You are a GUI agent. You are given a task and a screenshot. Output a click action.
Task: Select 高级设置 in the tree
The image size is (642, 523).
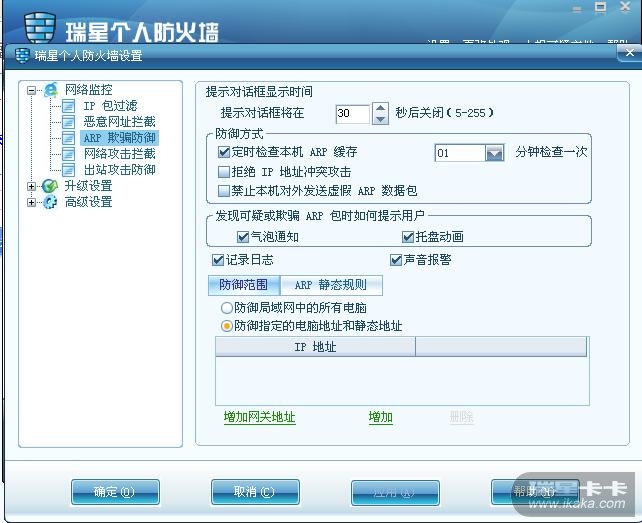tap(88, 202)
